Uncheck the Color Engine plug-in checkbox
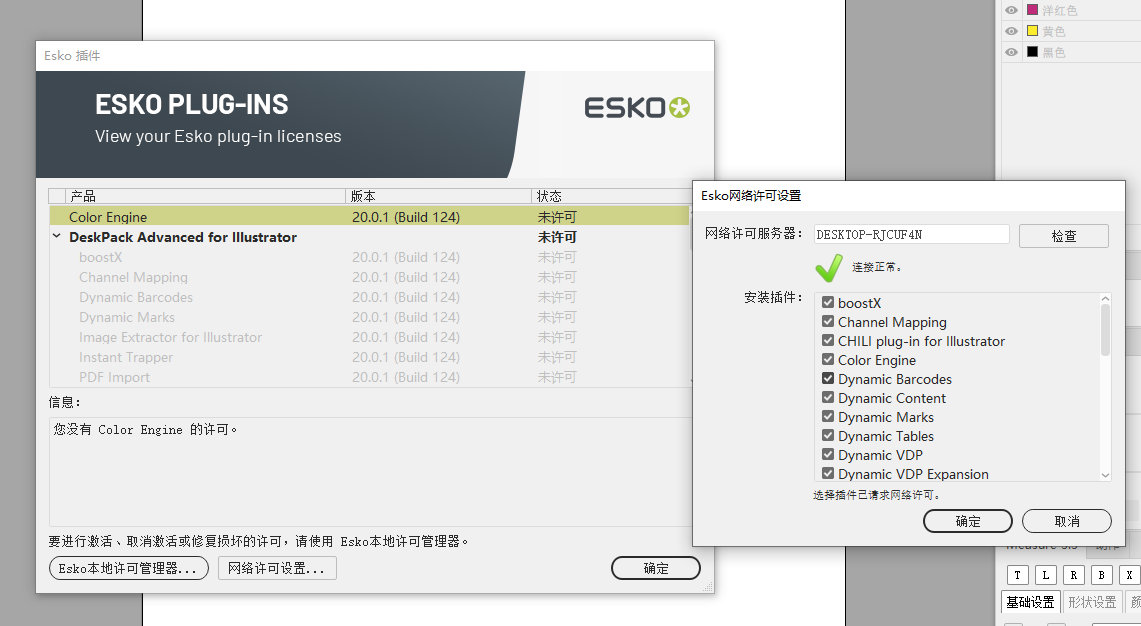This screenshot has width=1141, height=626. [828, 359]
